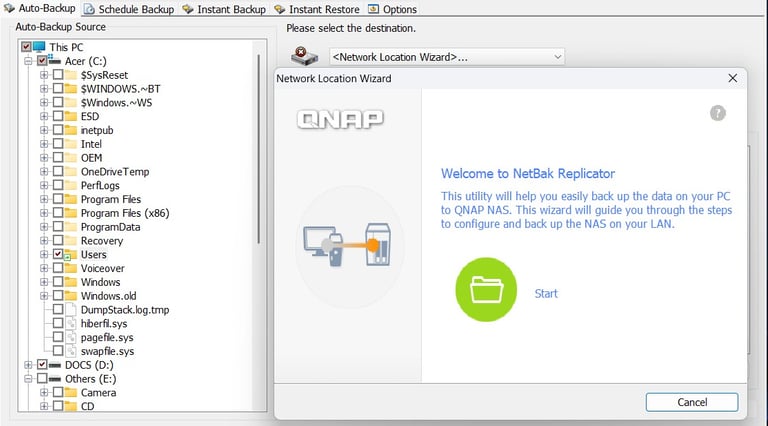This screenshot has height=426, width=768.
Task: Click the Recovery folder icon
Action: (x=71, y=241)
